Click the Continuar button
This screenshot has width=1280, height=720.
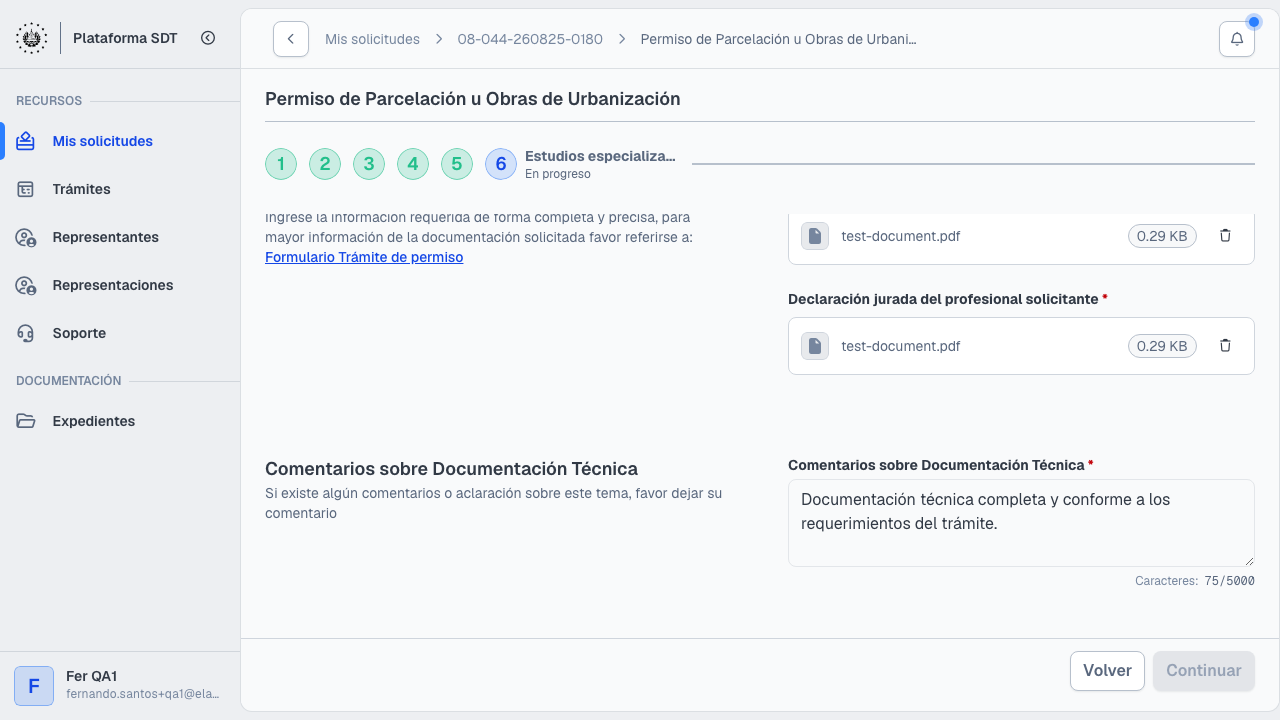[1204, 671]
